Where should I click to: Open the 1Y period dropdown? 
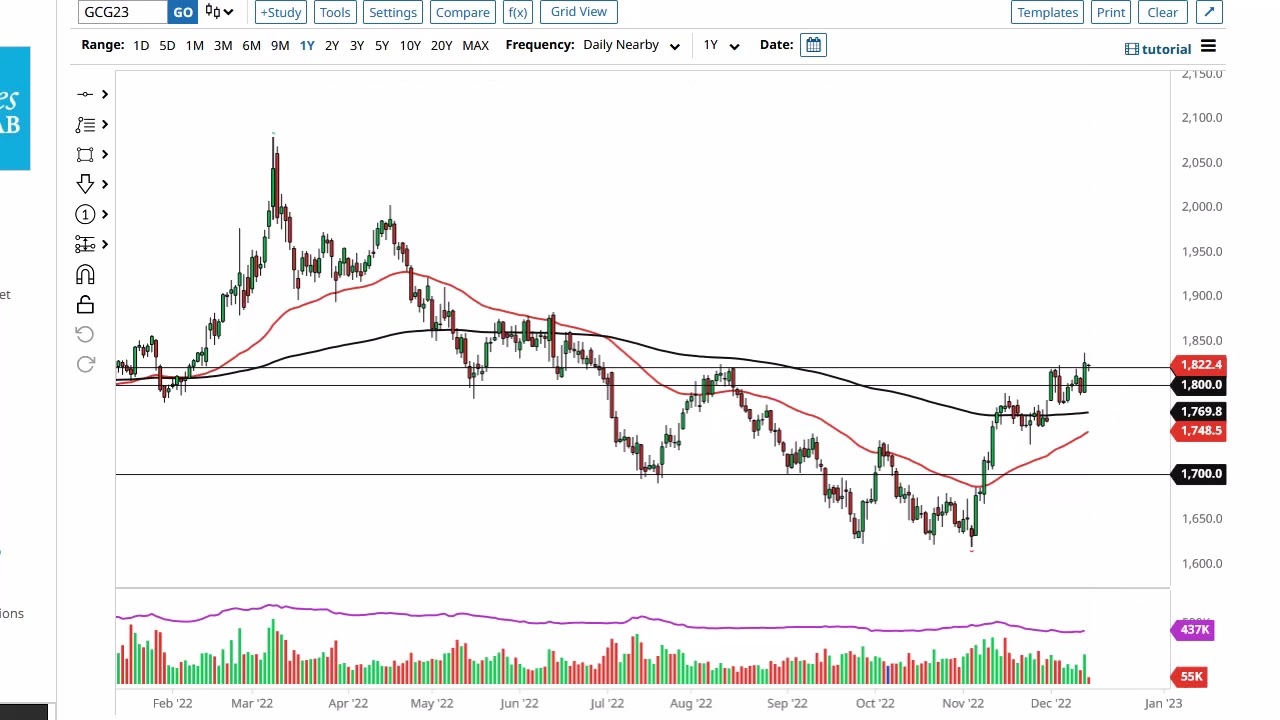[720, 45]
